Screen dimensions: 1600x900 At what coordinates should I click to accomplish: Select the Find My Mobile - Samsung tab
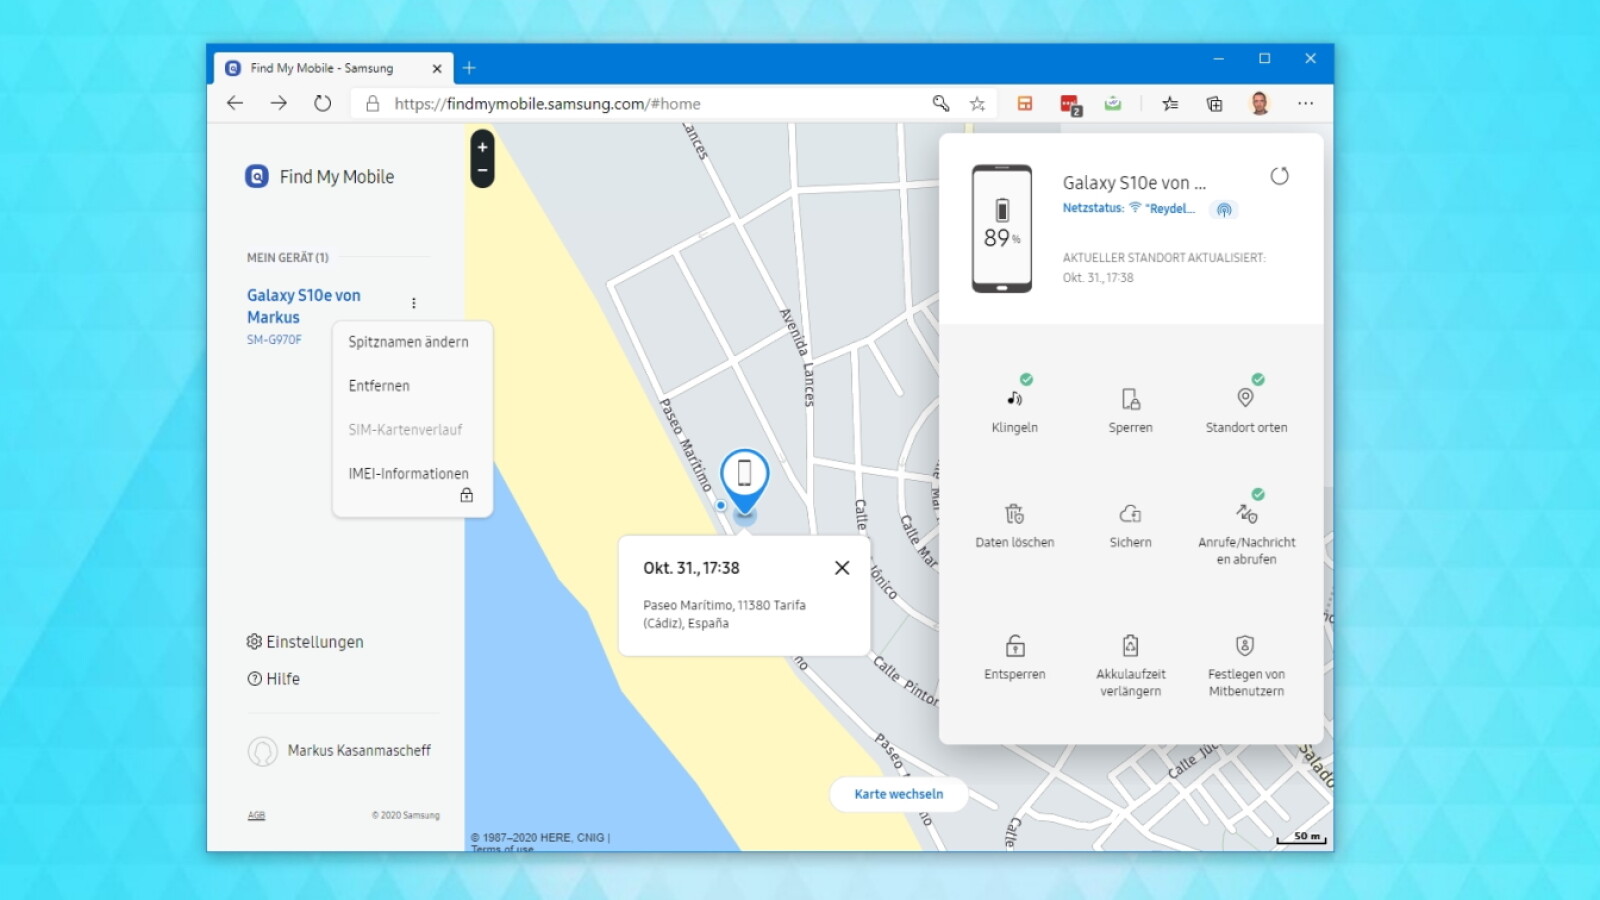coord(333,68)
